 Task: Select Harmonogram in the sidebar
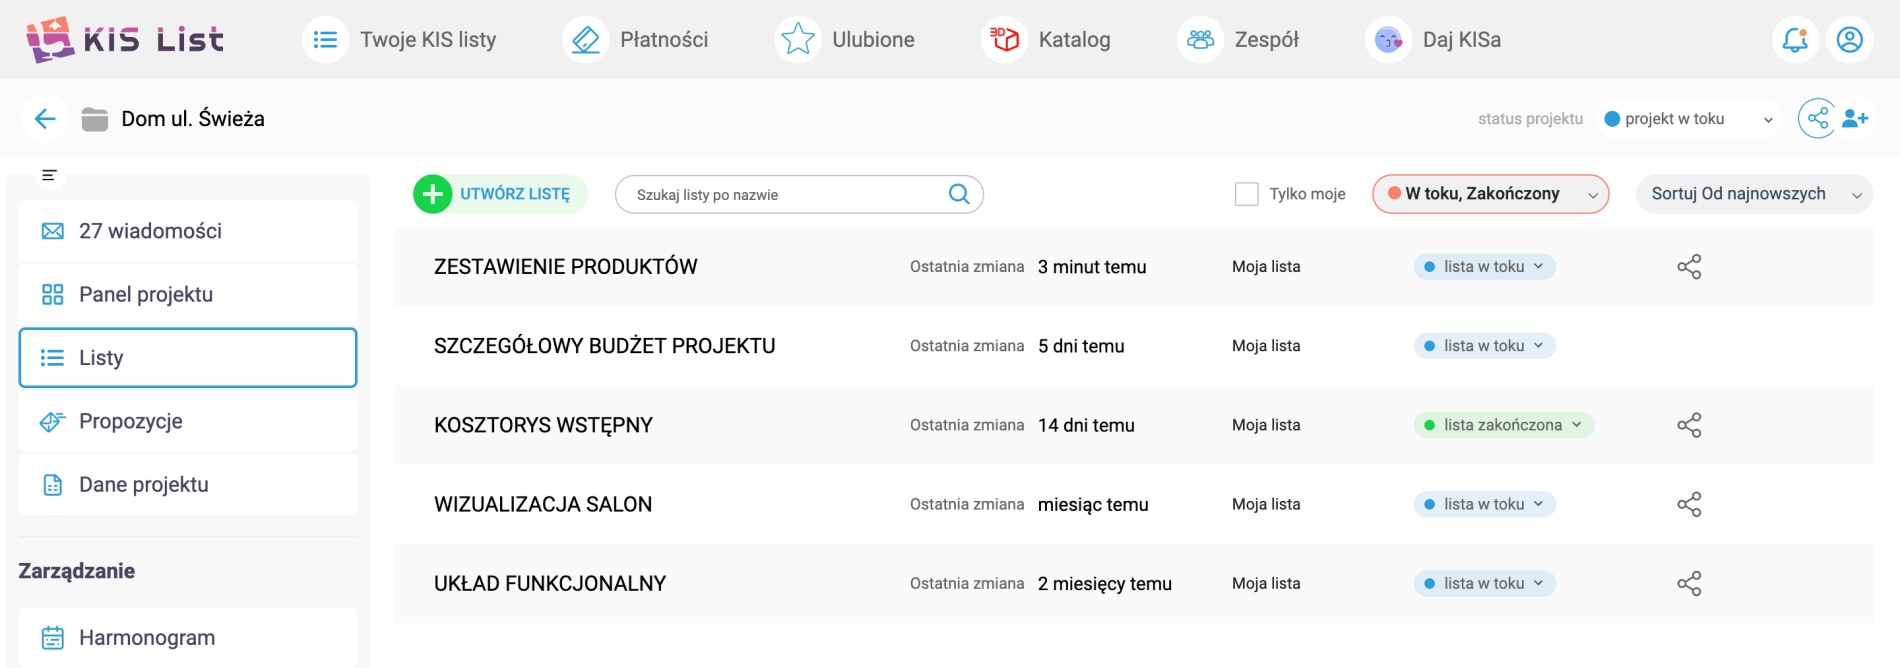tap(147, 638)
